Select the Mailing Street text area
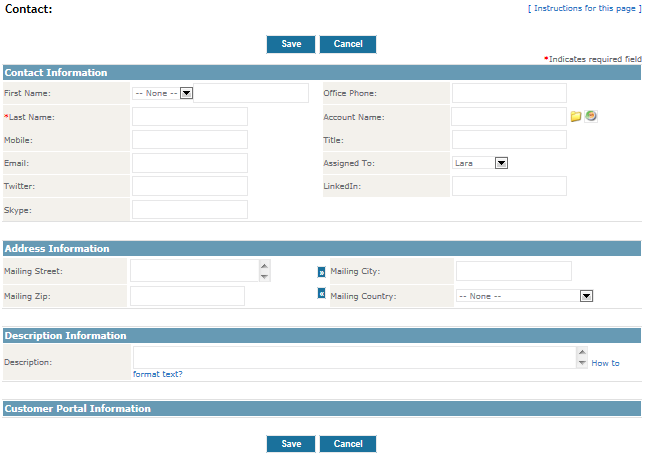 coord(193,270)
